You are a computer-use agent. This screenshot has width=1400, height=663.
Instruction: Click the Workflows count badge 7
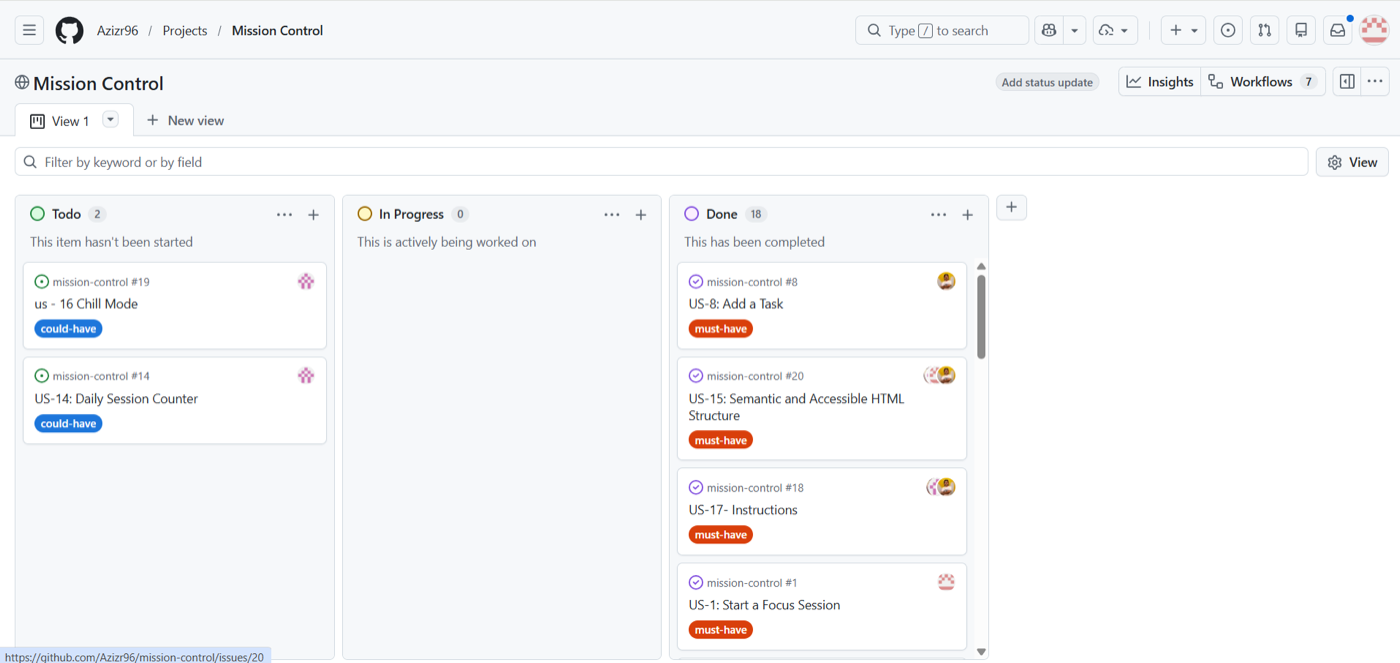coord(1308,82)
